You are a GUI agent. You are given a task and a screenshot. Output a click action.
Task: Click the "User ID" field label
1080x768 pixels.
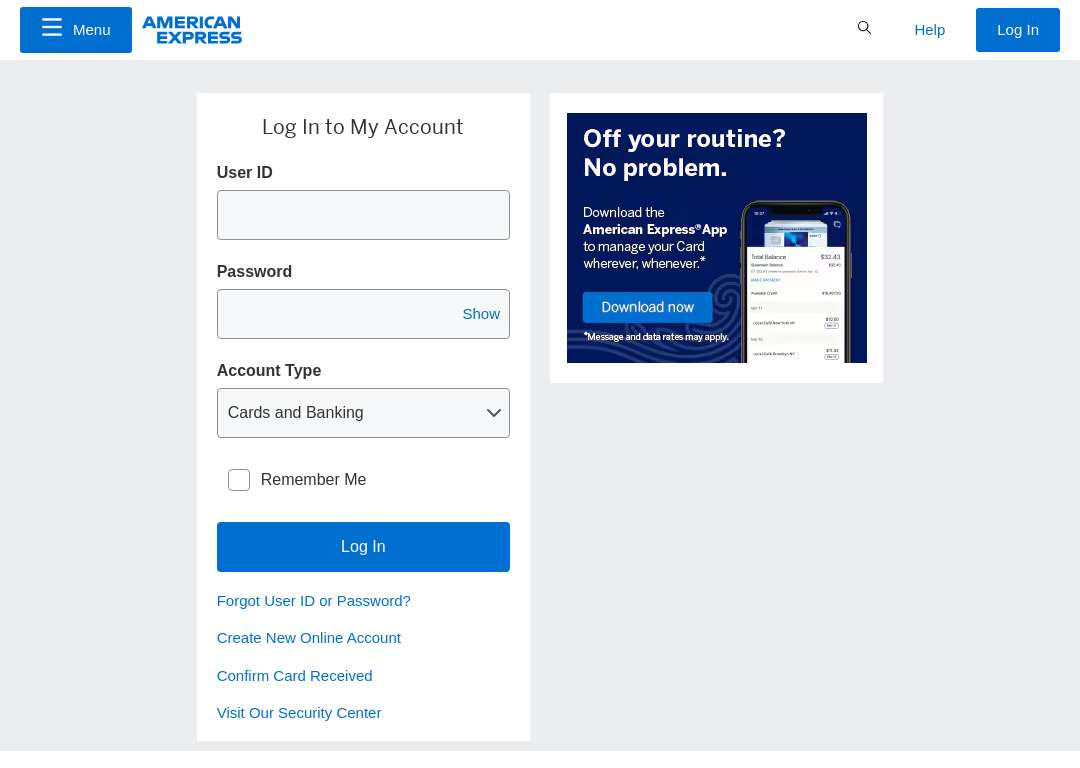pos(245,172)
